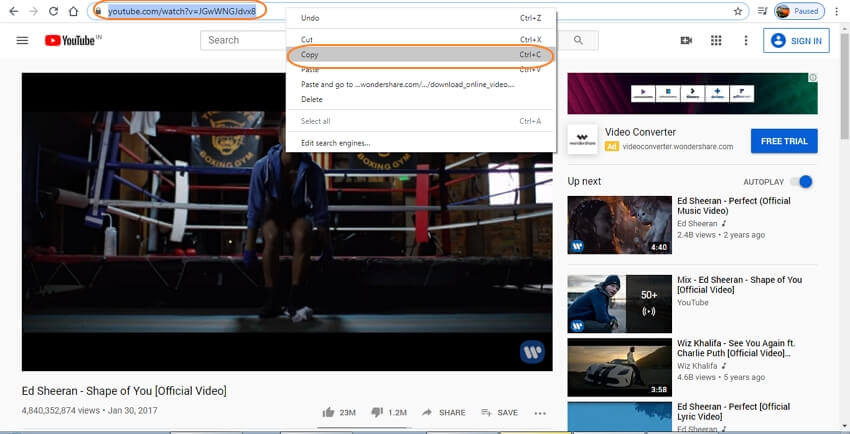
Task: Like the video with thumbs-up icon
Action: pos(328,412)
